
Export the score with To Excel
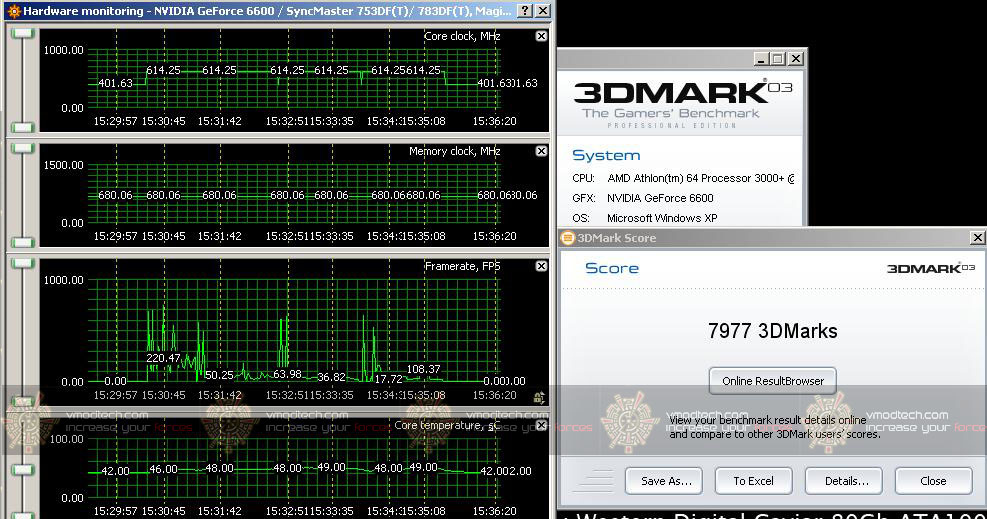(x=753, y=481)
